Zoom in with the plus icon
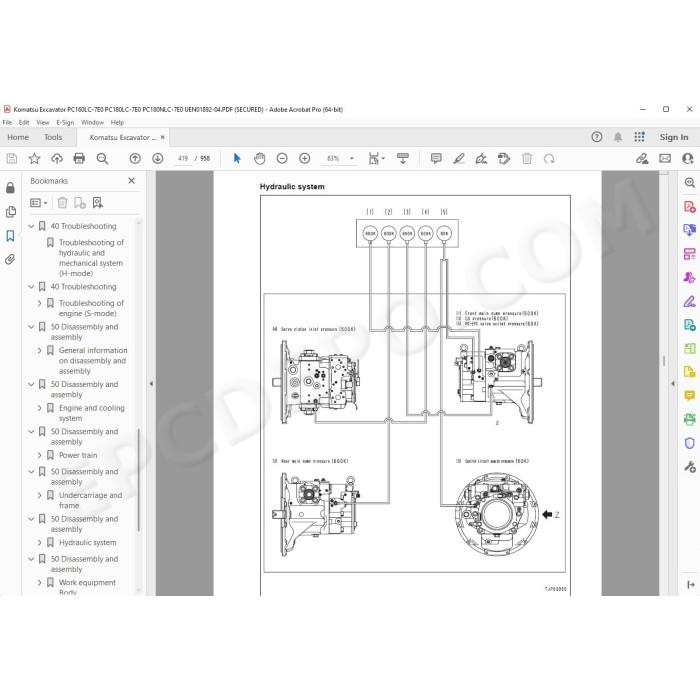700x700 pixels. [x=304, y=158]
